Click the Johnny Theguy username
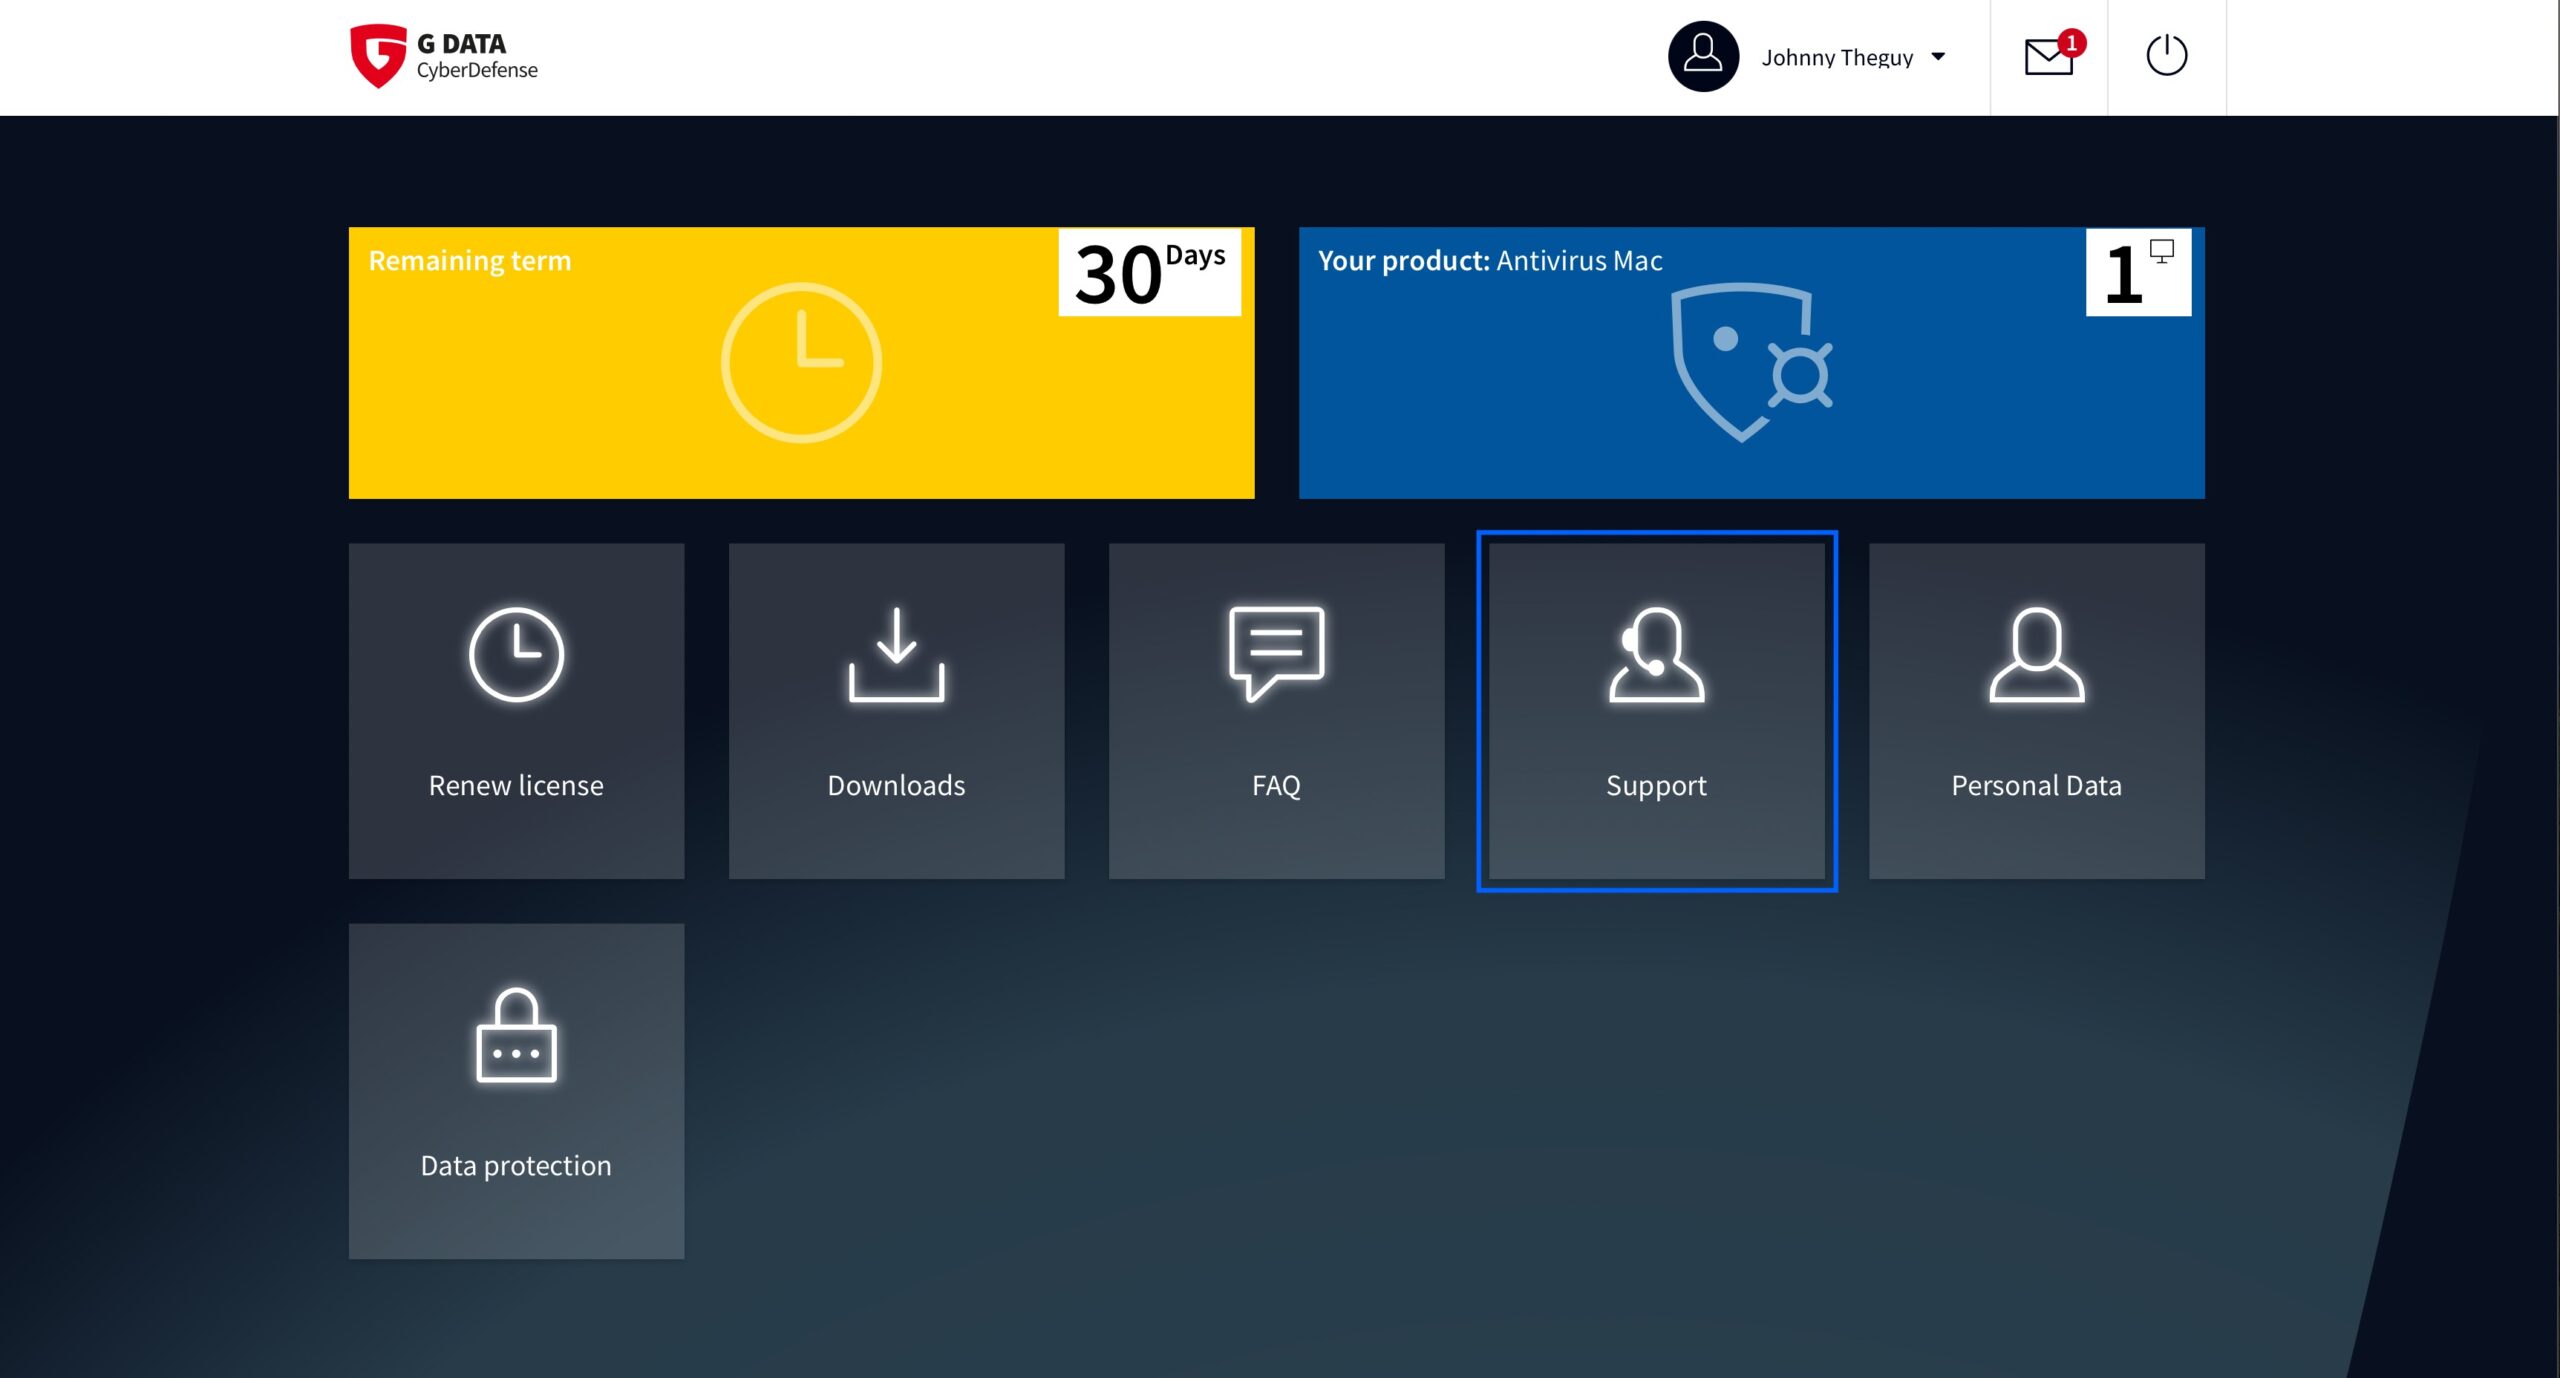 pos(1837,58)
